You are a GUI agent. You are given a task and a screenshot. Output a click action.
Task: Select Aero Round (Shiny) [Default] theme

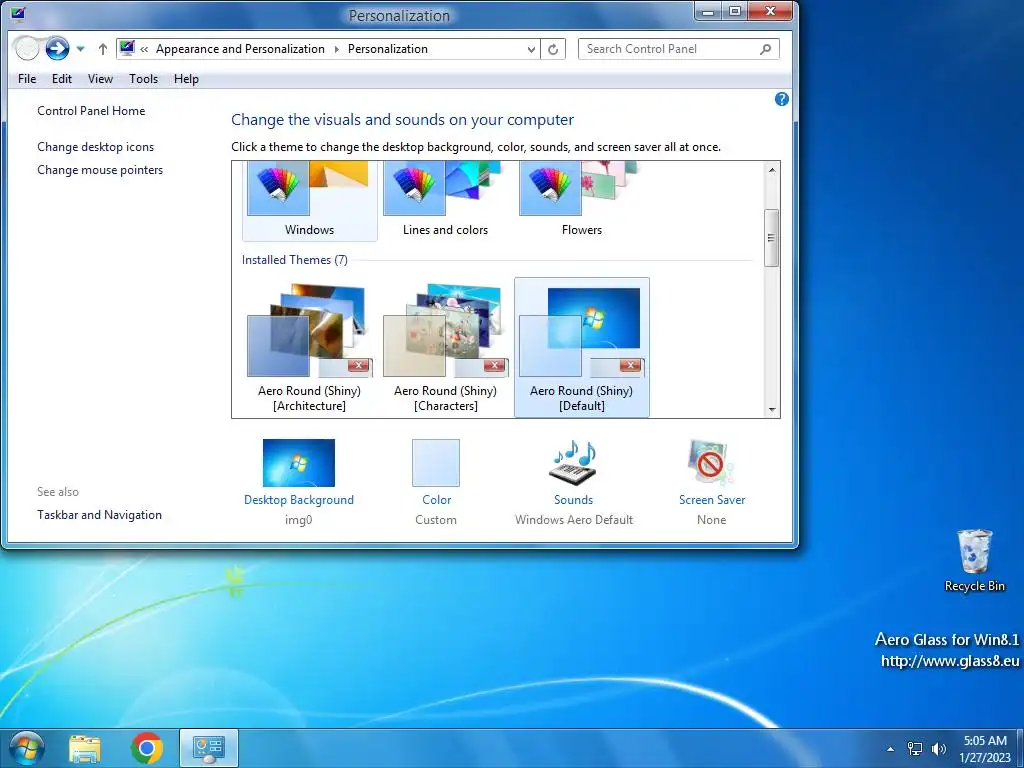click(x=582, y=347)
